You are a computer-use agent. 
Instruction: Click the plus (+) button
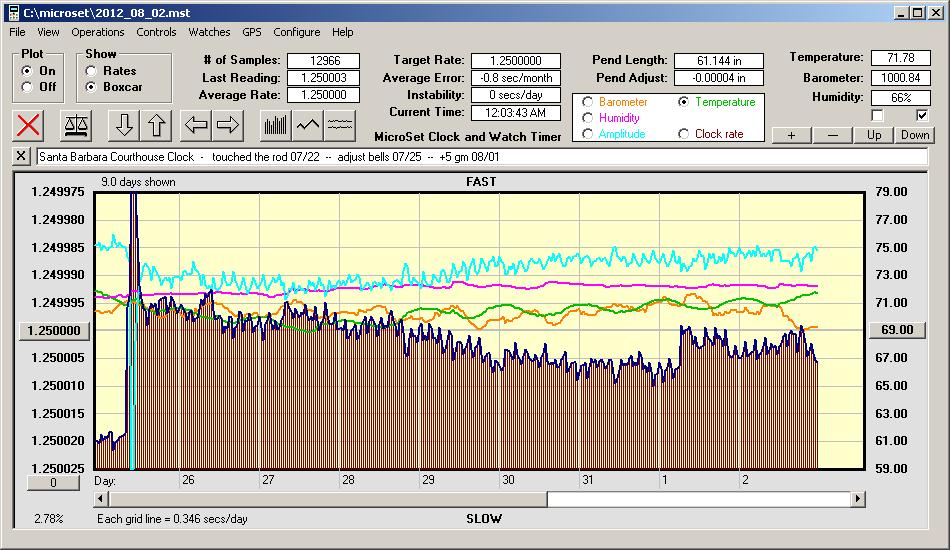791,135
